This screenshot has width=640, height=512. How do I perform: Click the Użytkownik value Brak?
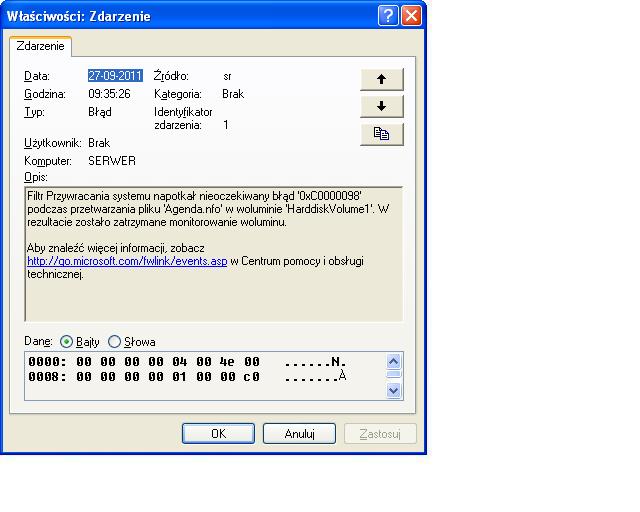pyautogui.click(x=99, y=143)
